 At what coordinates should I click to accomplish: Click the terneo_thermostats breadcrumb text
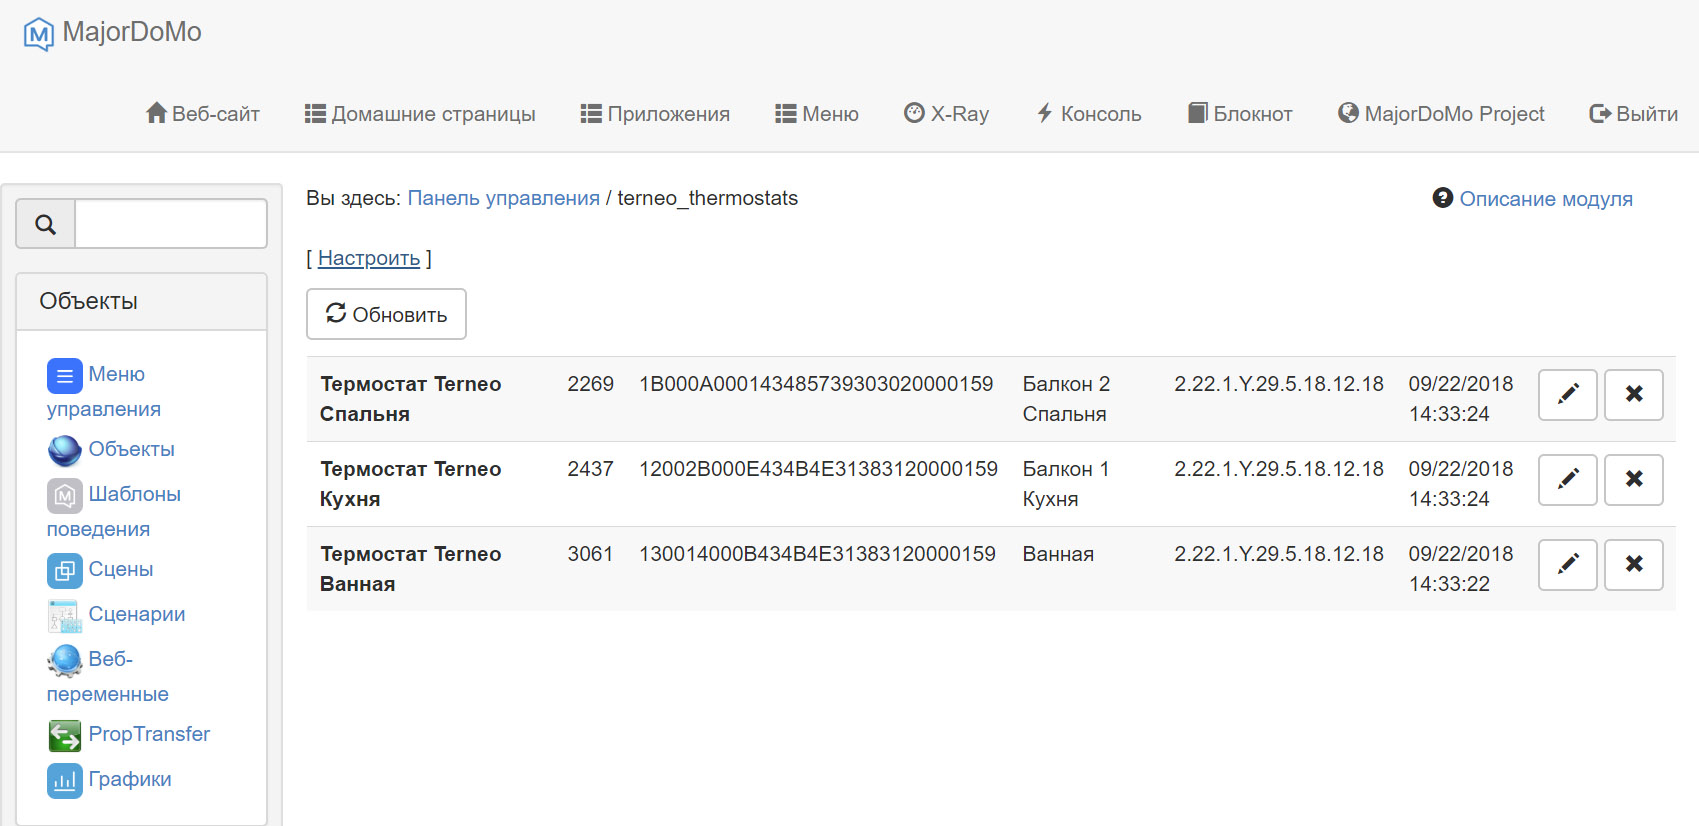[x=708, y=198]
